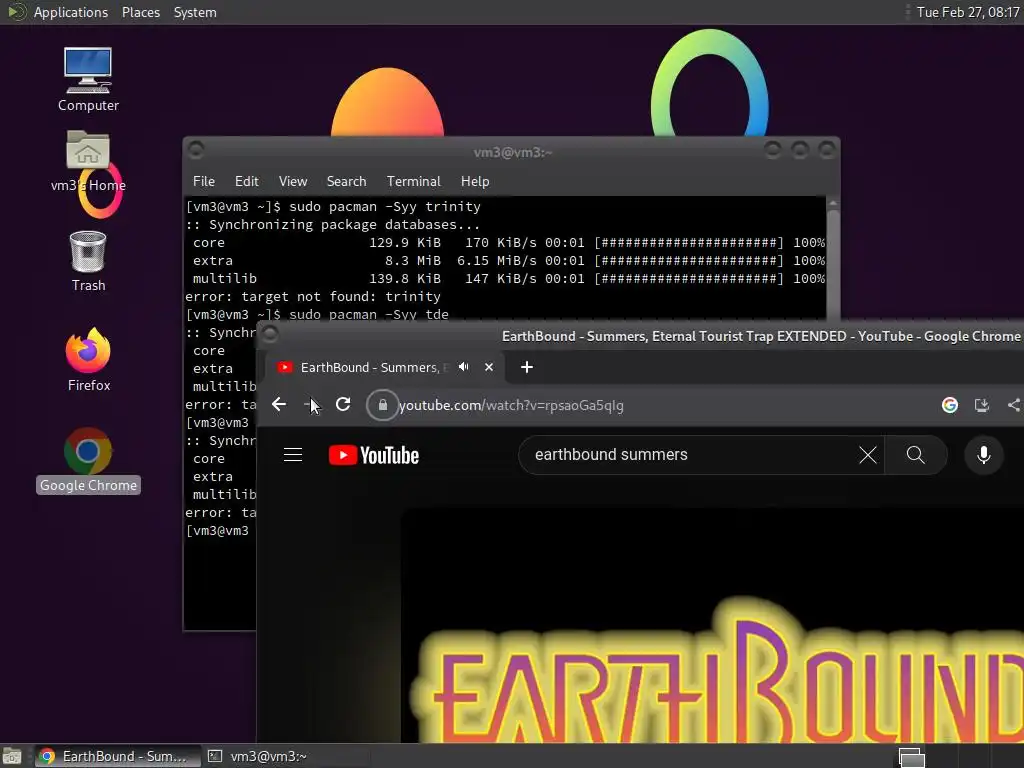
Task: Click the YouTube search magnifier button
Action: click(x=916, y=455)
